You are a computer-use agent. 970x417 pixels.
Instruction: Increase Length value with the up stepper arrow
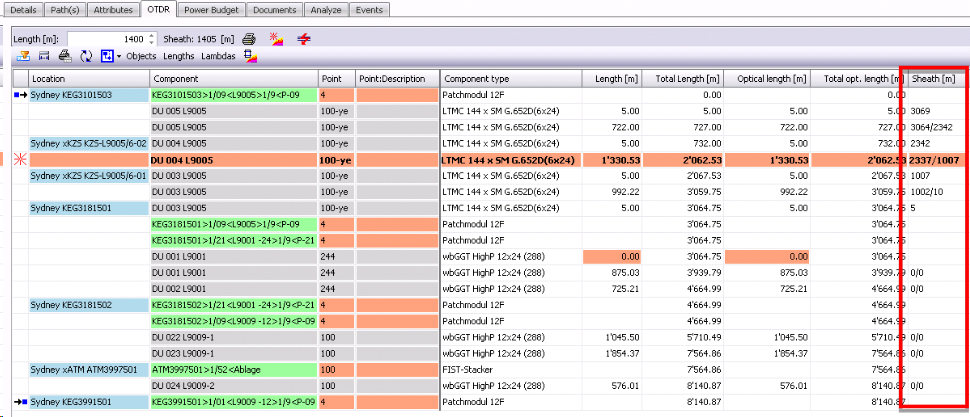click(153, 36)
